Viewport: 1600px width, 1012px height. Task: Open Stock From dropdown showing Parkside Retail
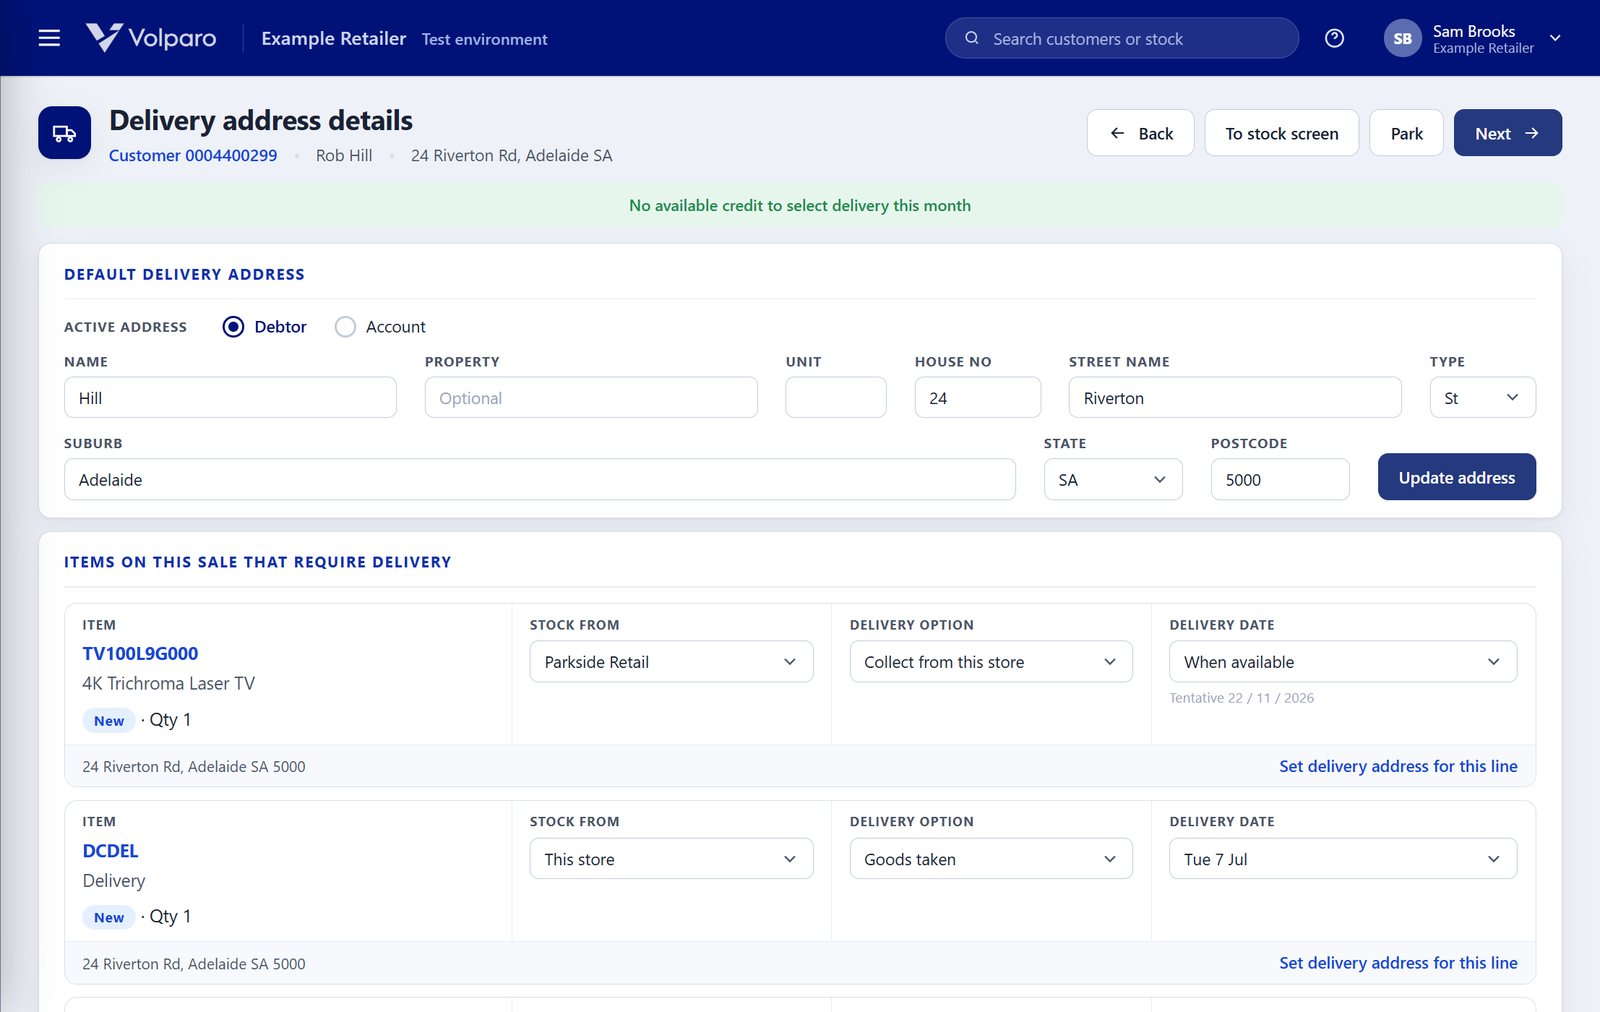(671, 662)
